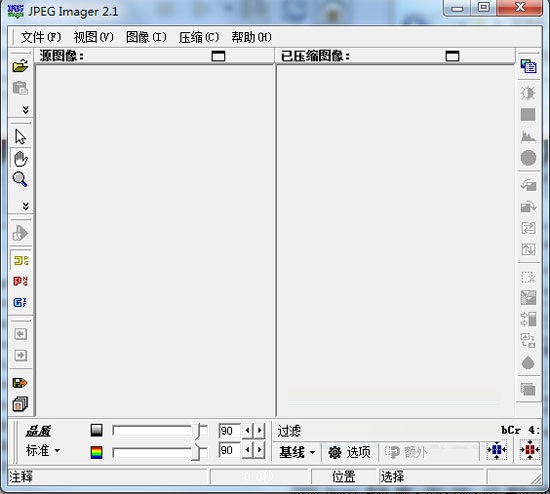Click the gray circle icon in right toolbar
550x494 pixels.
tap(528, 158)
